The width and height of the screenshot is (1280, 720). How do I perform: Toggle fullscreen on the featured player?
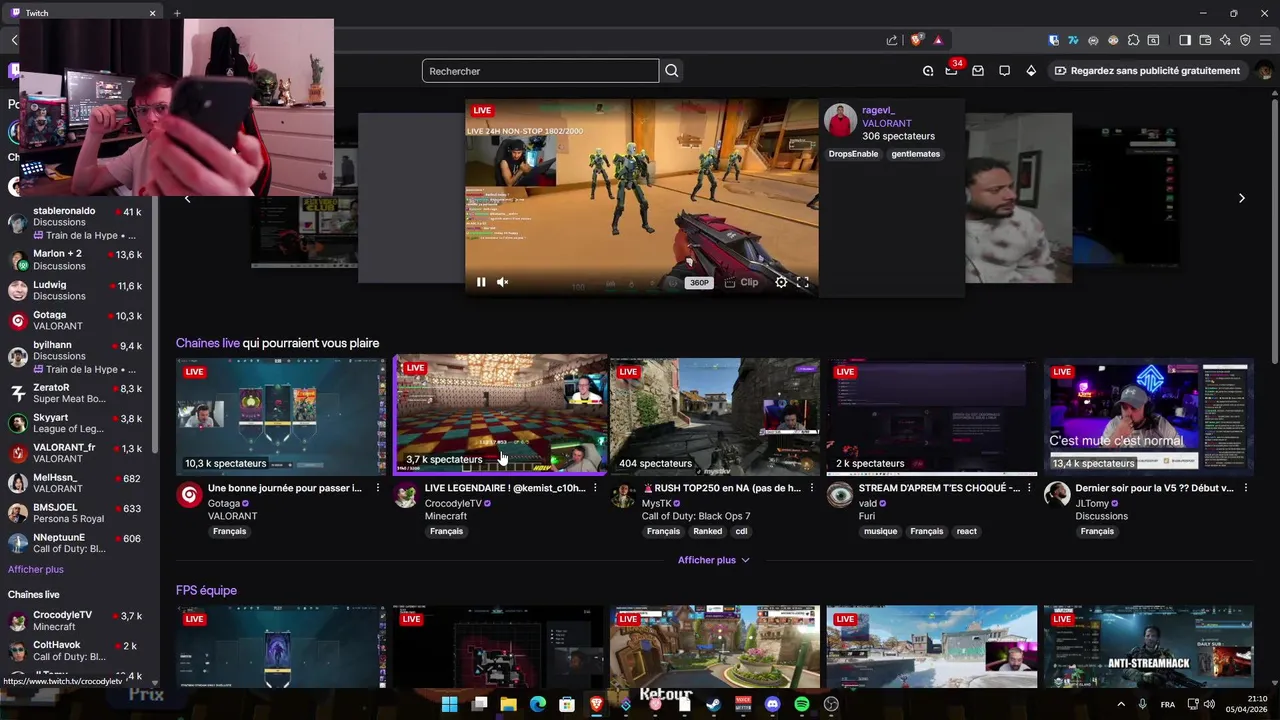pyautogui.click(x=802, y=282)
